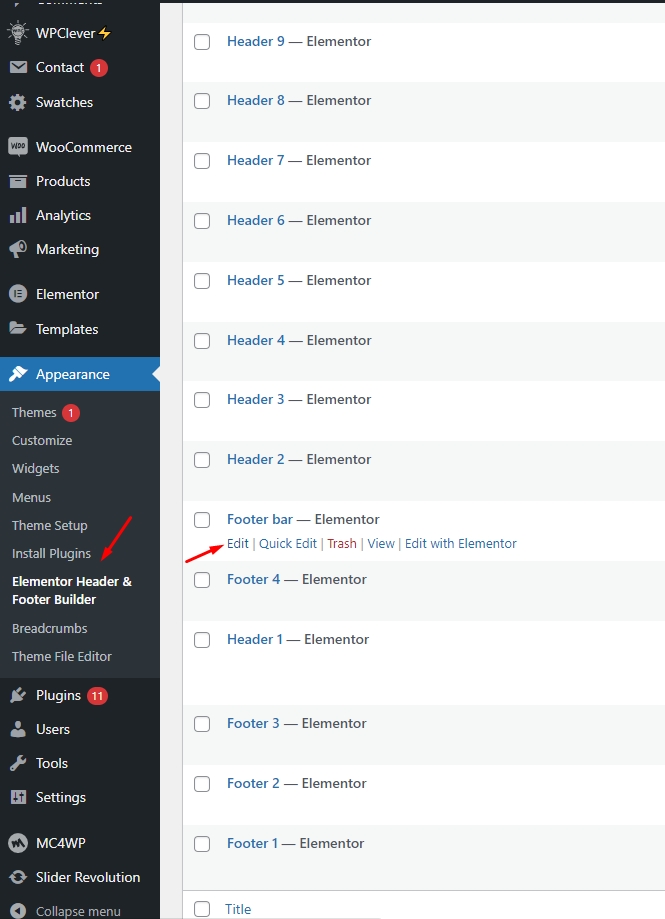Click the WooCommerce icon in sidebar
665x919 pixels.
[x=17, y=147]
